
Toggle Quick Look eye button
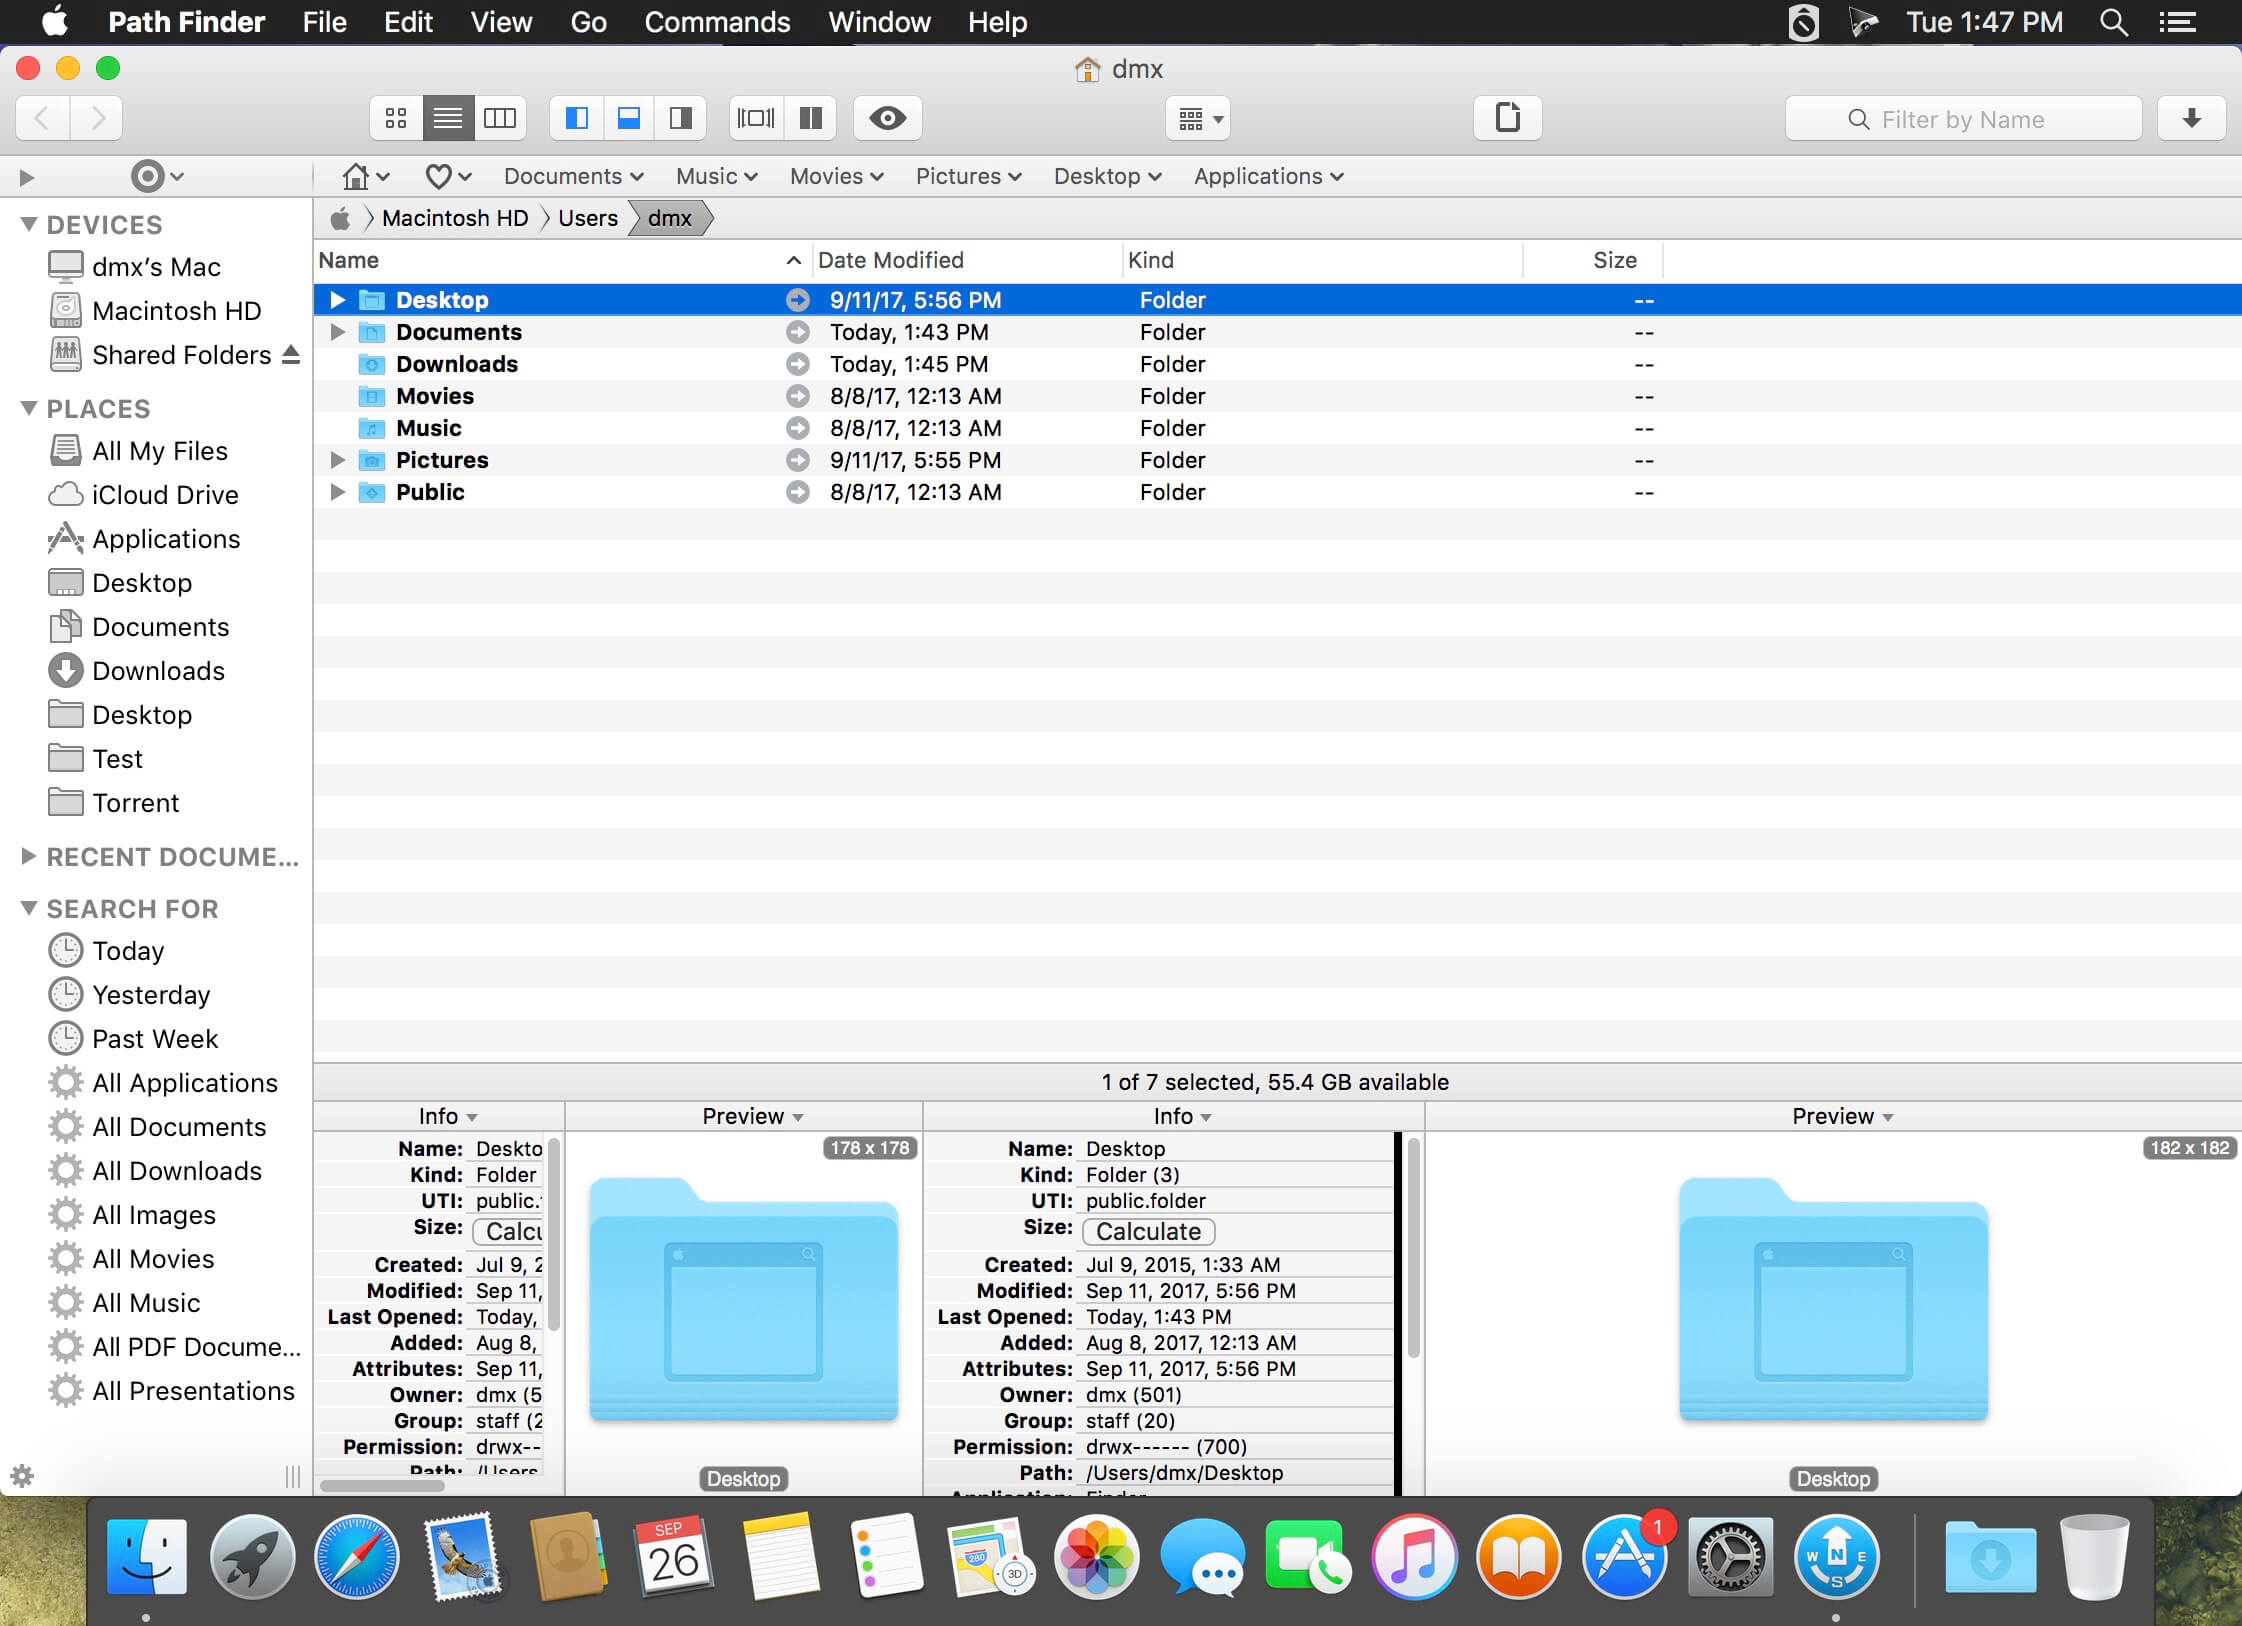click(888, 118)
